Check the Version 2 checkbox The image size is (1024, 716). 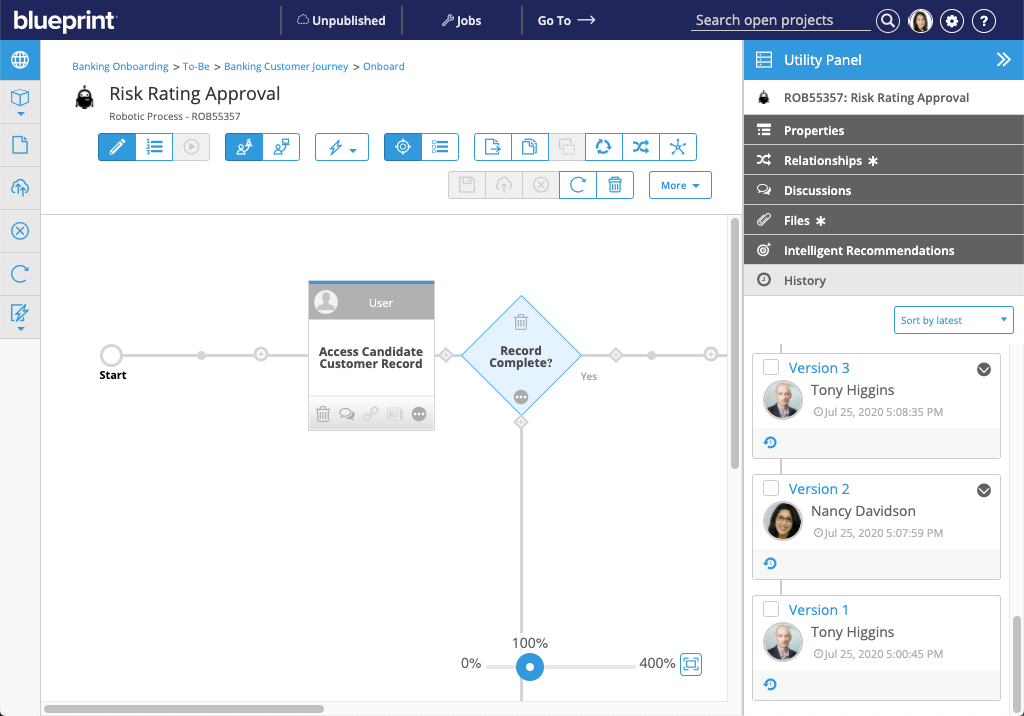coord(771,489)
